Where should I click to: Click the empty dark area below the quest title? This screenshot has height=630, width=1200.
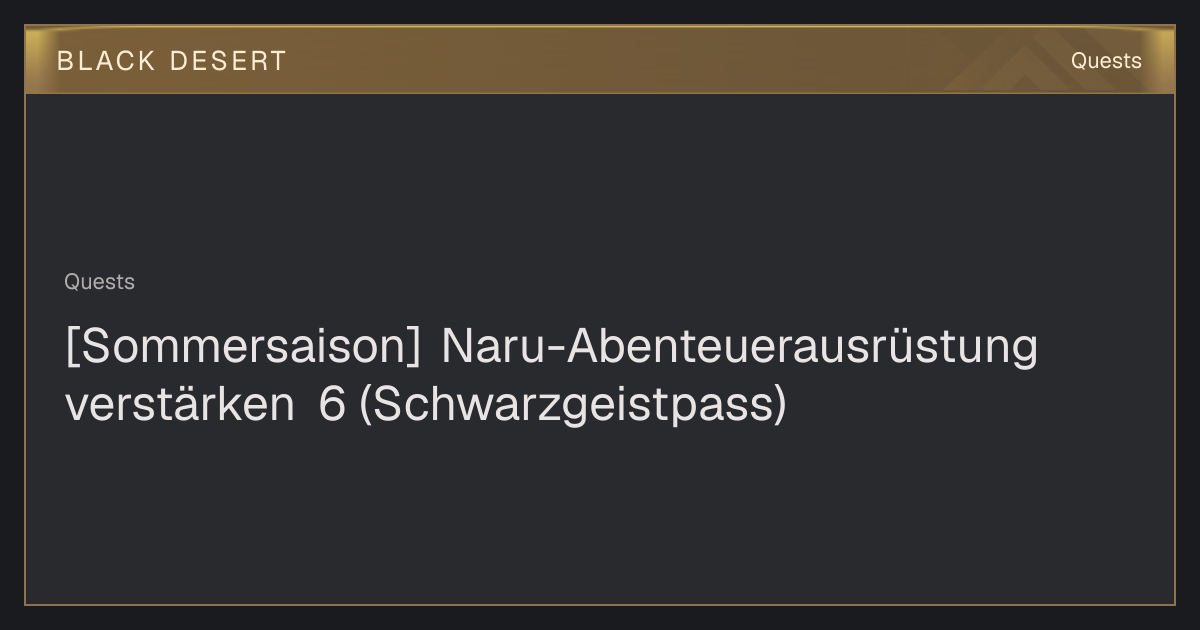(600, 515)
